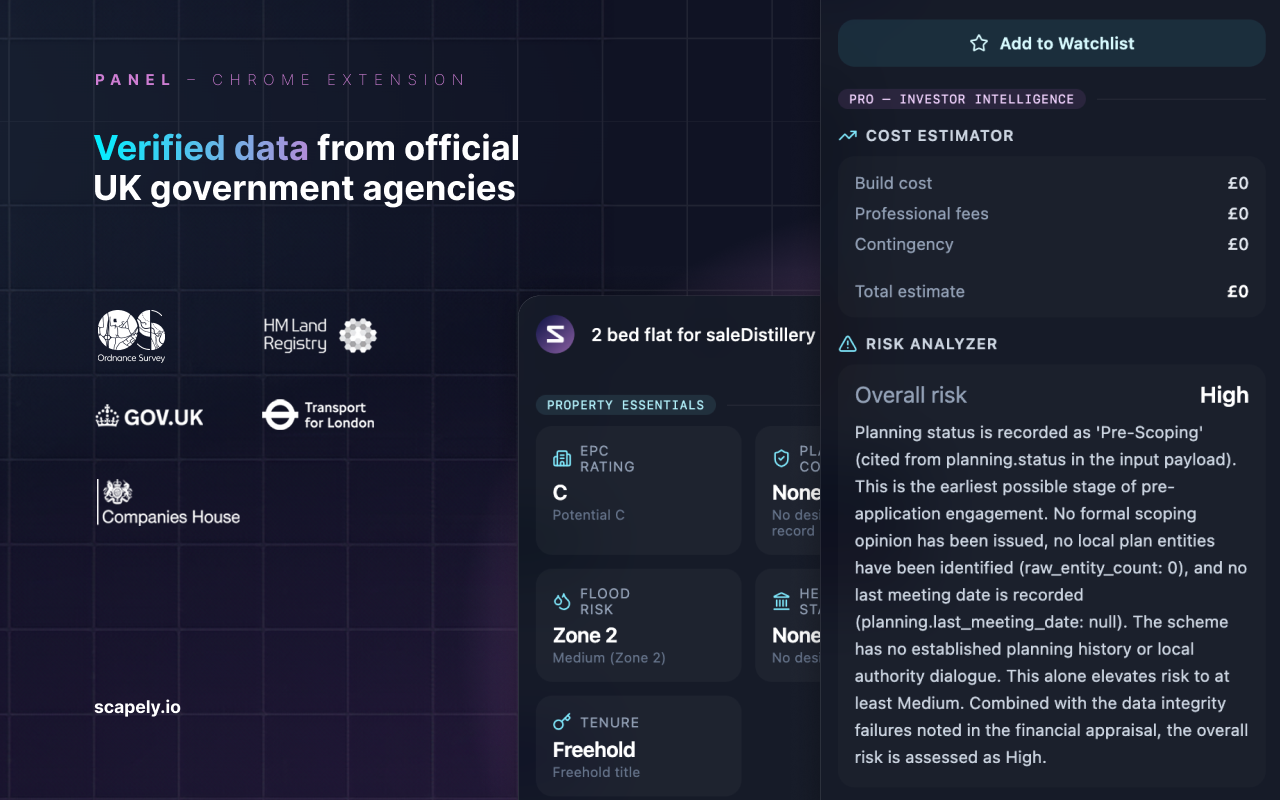1280x800 pixels.
Task: Click the Verified data headline
Action: [x=201, y=148]
